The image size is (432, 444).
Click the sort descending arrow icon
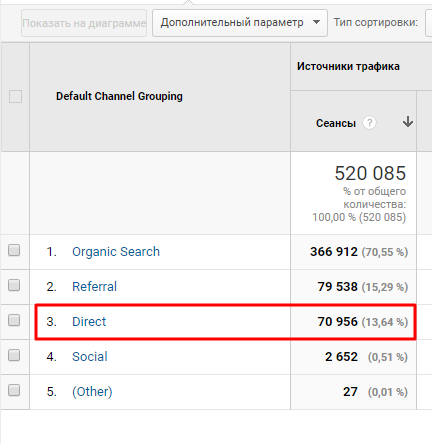tap(407, 122)
